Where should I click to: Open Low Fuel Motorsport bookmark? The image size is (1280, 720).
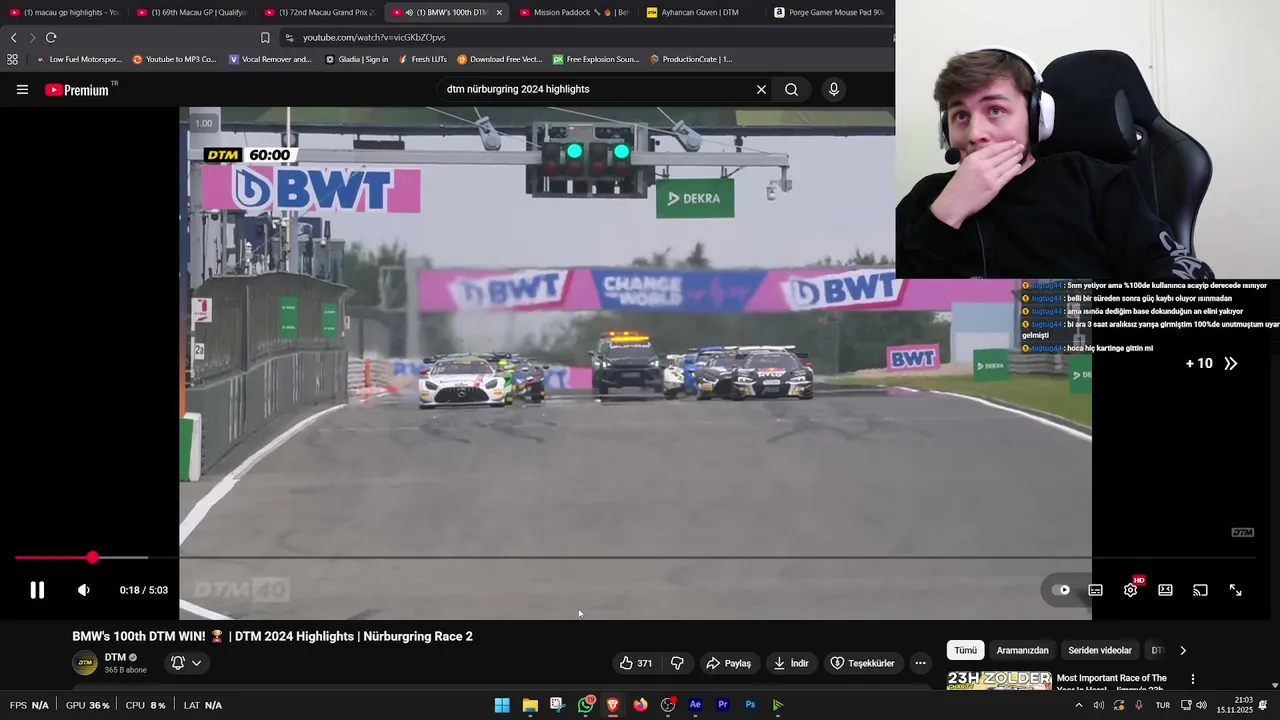click(78, 59)
